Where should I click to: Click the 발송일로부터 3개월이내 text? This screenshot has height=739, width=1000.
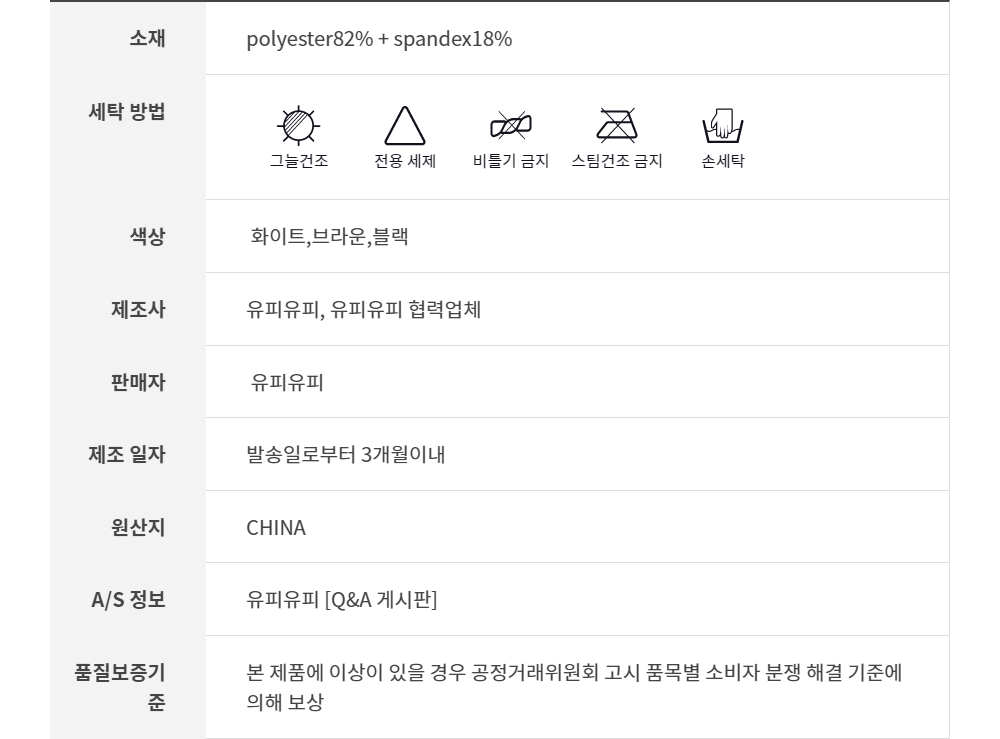pos(345,455)
